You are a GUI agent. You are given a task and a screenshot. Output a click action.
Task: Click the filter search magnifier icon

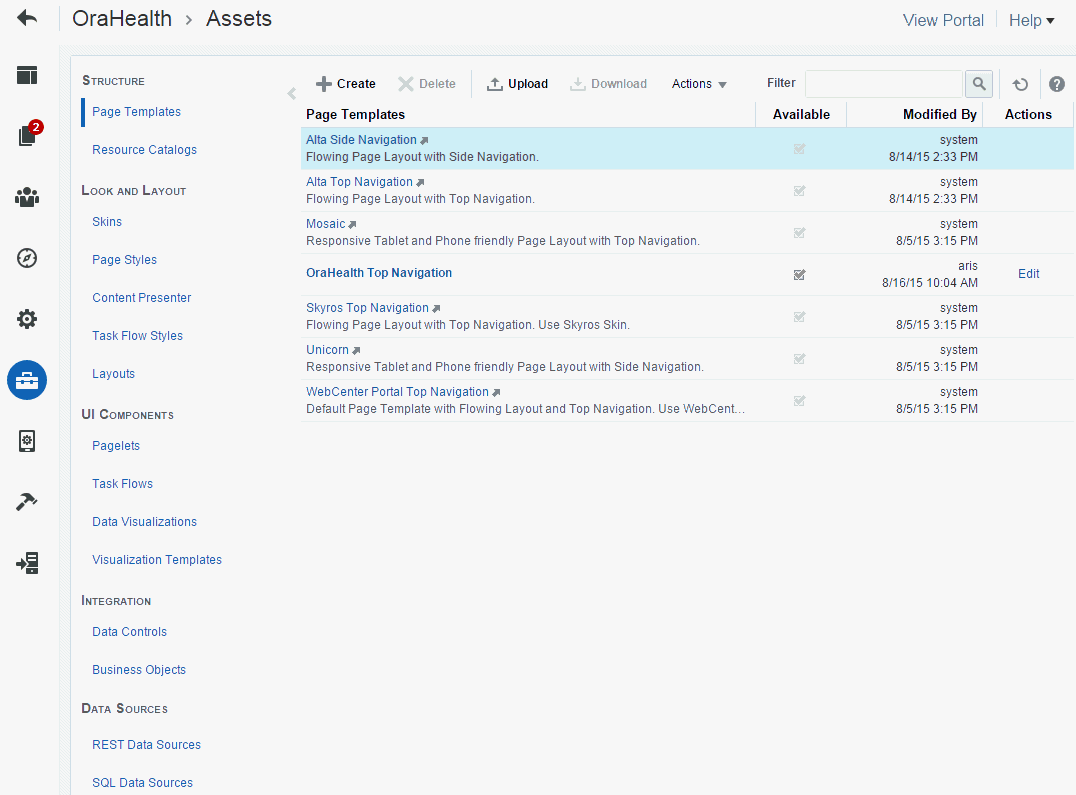[x=979, y=84]
